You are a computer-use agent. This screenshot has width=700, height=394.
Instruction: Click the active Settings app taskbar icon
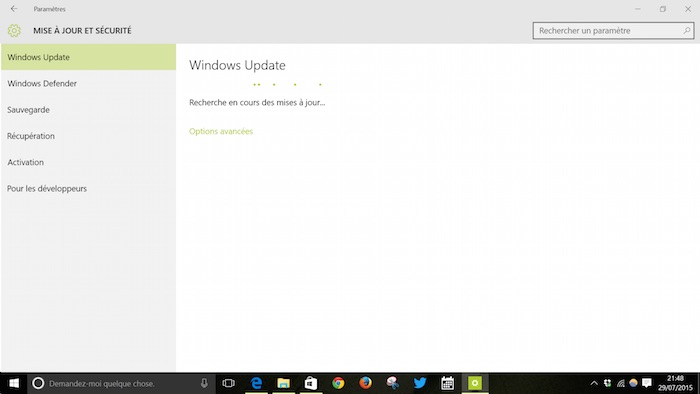[x=475, y=383]
